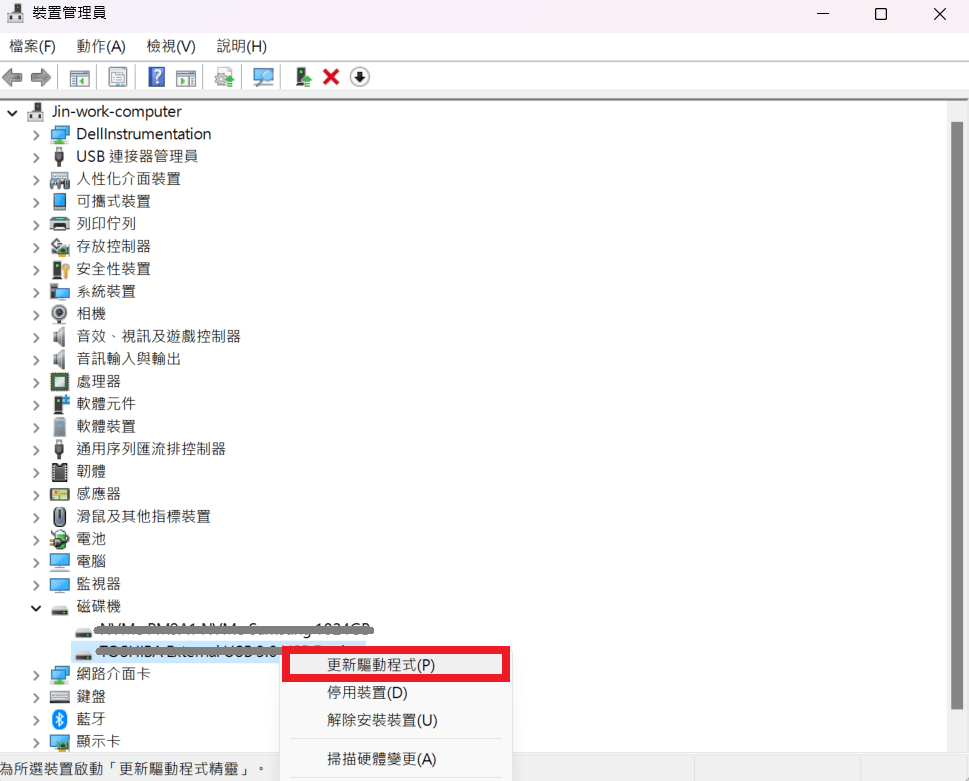Expand the 藍牙 category
The height and width of the screenshot is (781, 969).
pos(36,719)
